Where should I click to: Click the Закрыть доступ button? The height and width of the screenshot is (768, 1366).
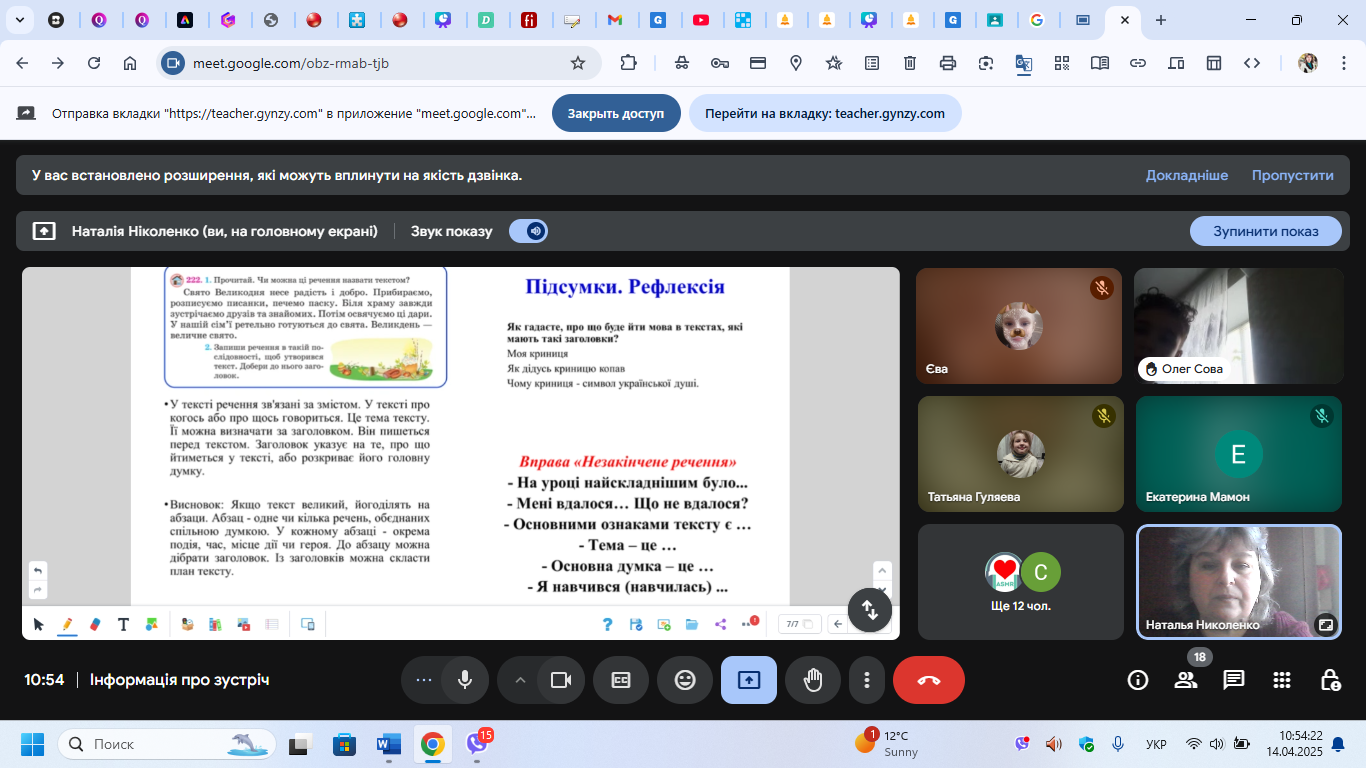[x=616, y=113]
